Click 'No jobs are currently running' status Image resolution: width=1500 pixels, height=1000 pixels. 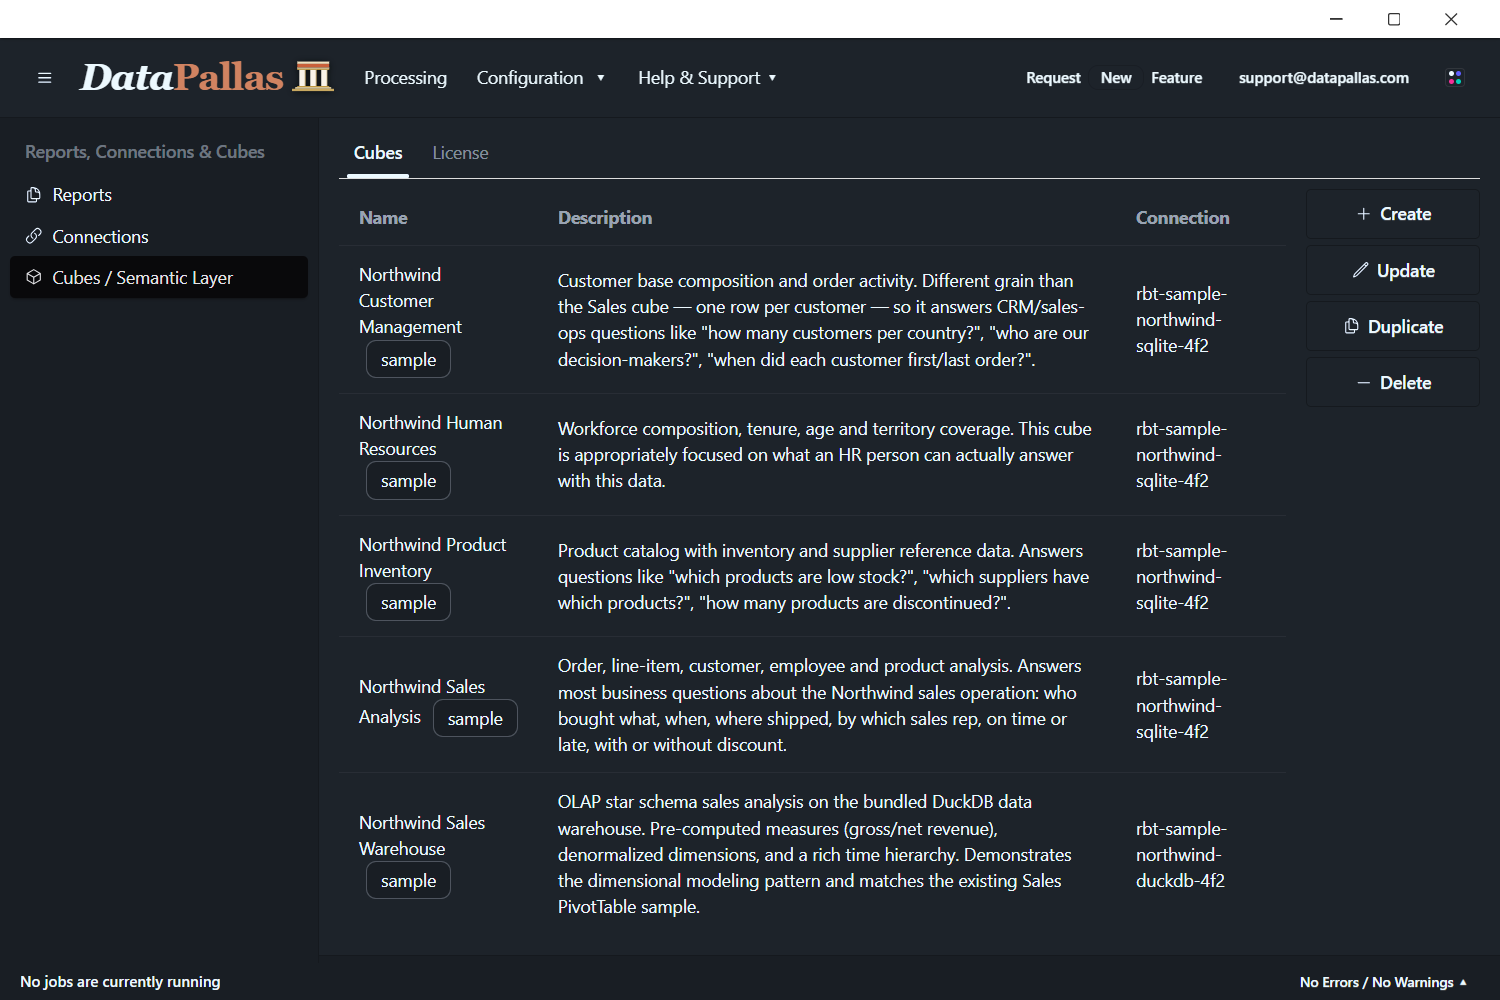(120, 982)
